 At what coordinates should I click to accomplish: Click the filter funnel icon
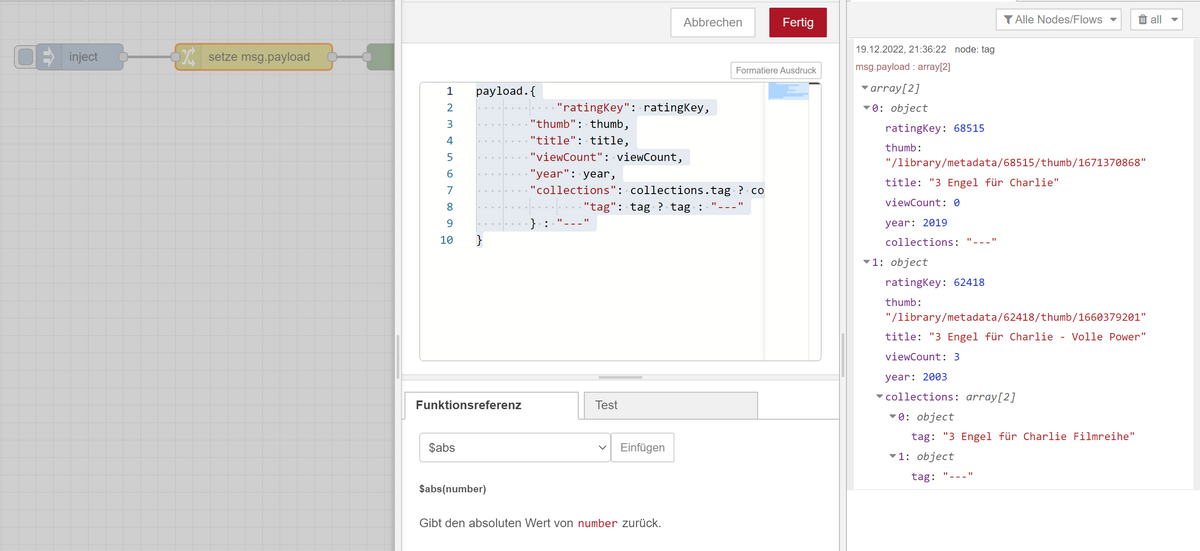[1008, 20]
